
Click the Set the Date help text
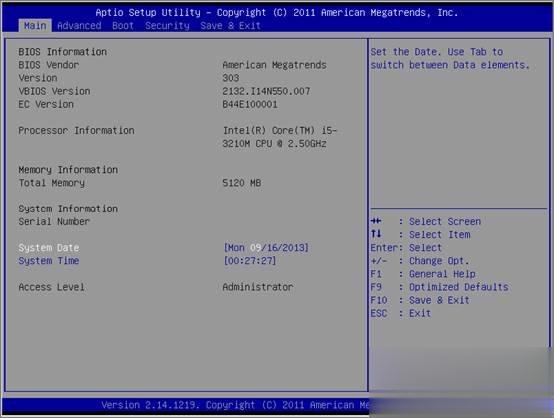(x=450, y=58)
